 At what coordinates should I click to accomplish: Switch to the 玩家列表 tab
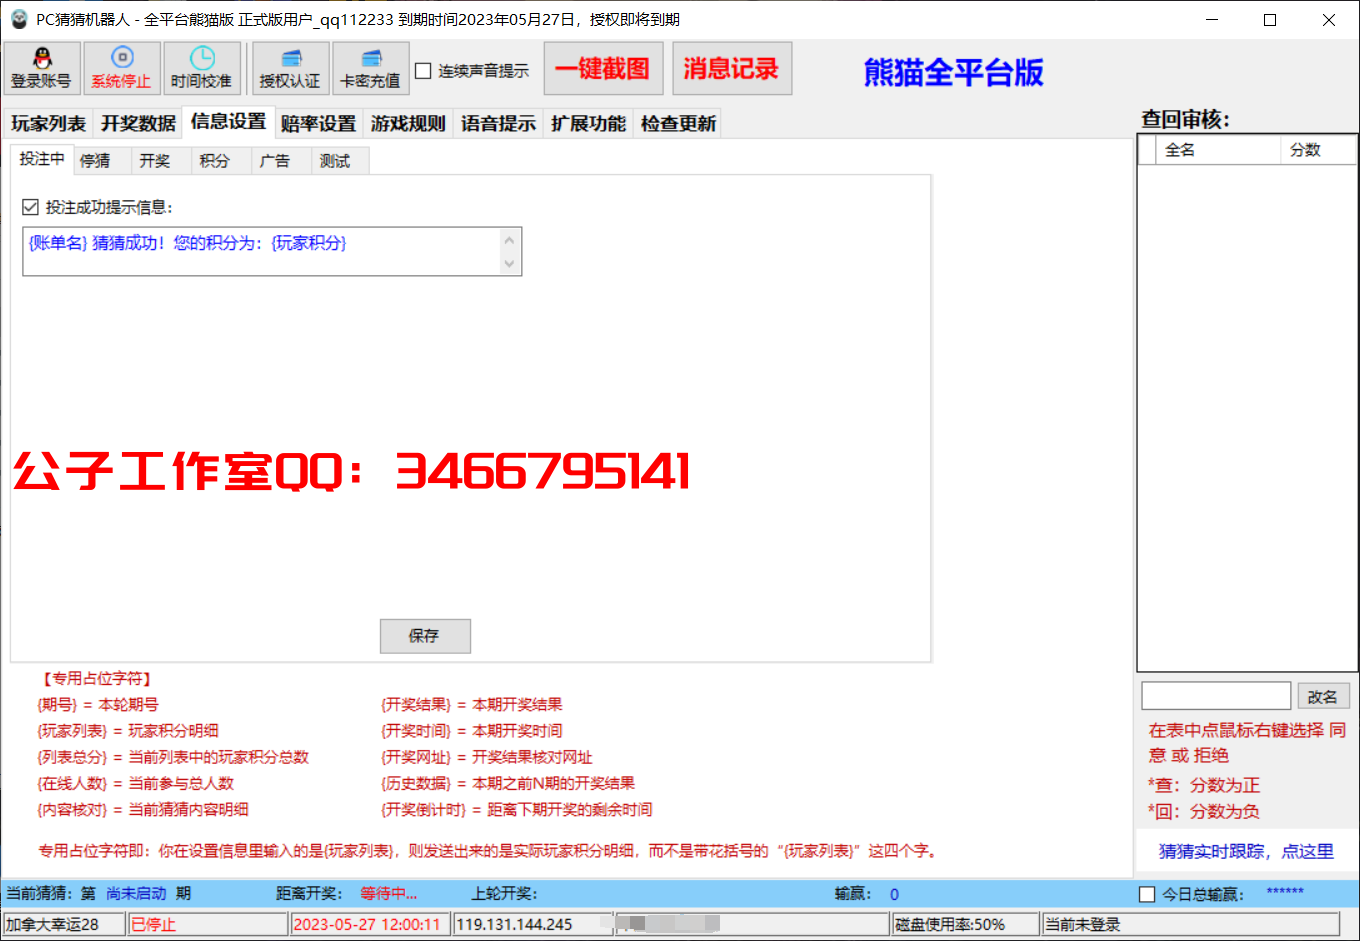pos(48,123)
